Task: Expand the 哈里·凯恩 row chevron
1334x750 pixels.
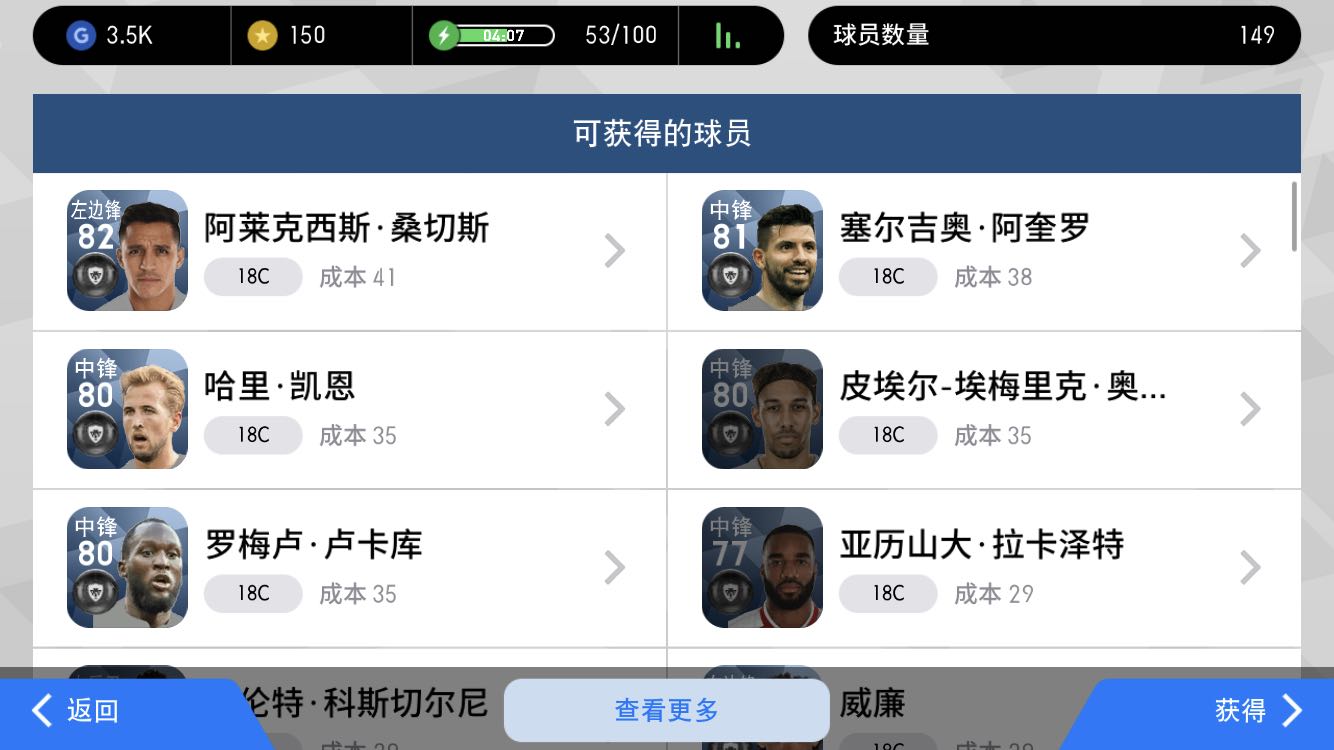Action: [x=615, y=409]
